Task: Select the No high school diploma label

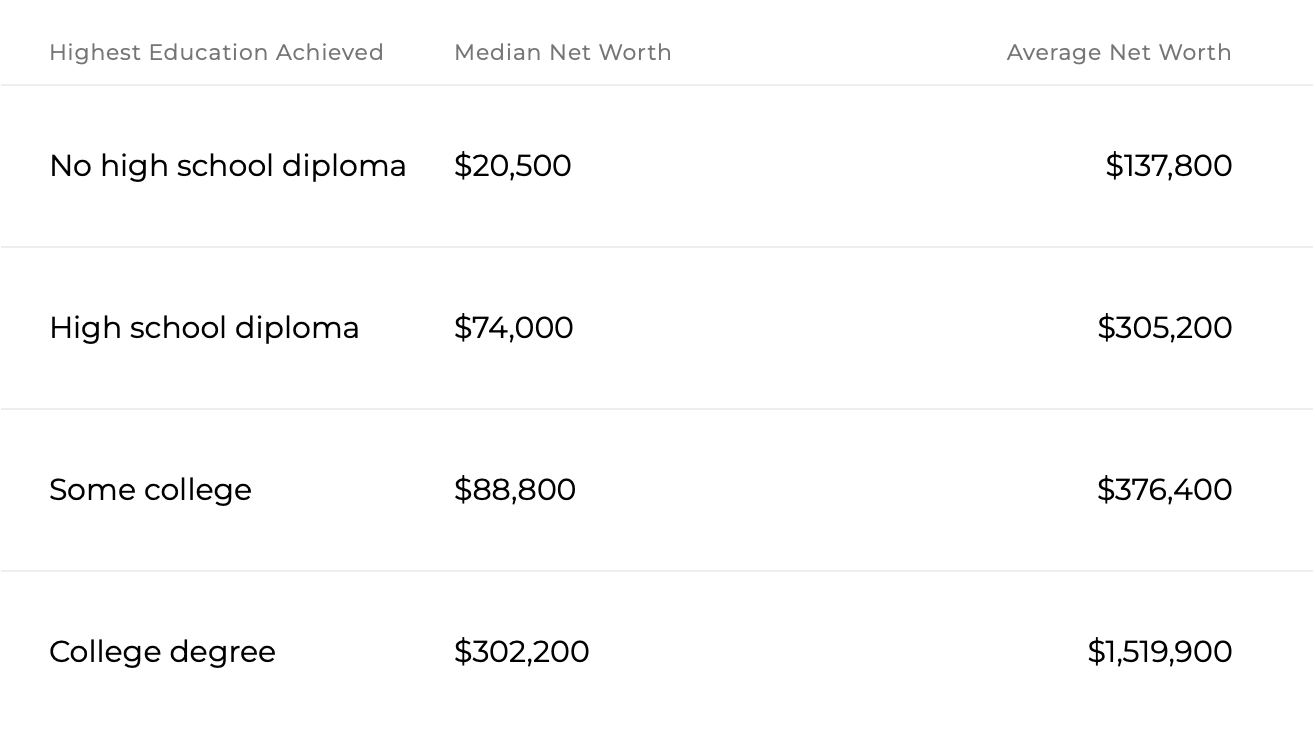Action: coord(227,165)
